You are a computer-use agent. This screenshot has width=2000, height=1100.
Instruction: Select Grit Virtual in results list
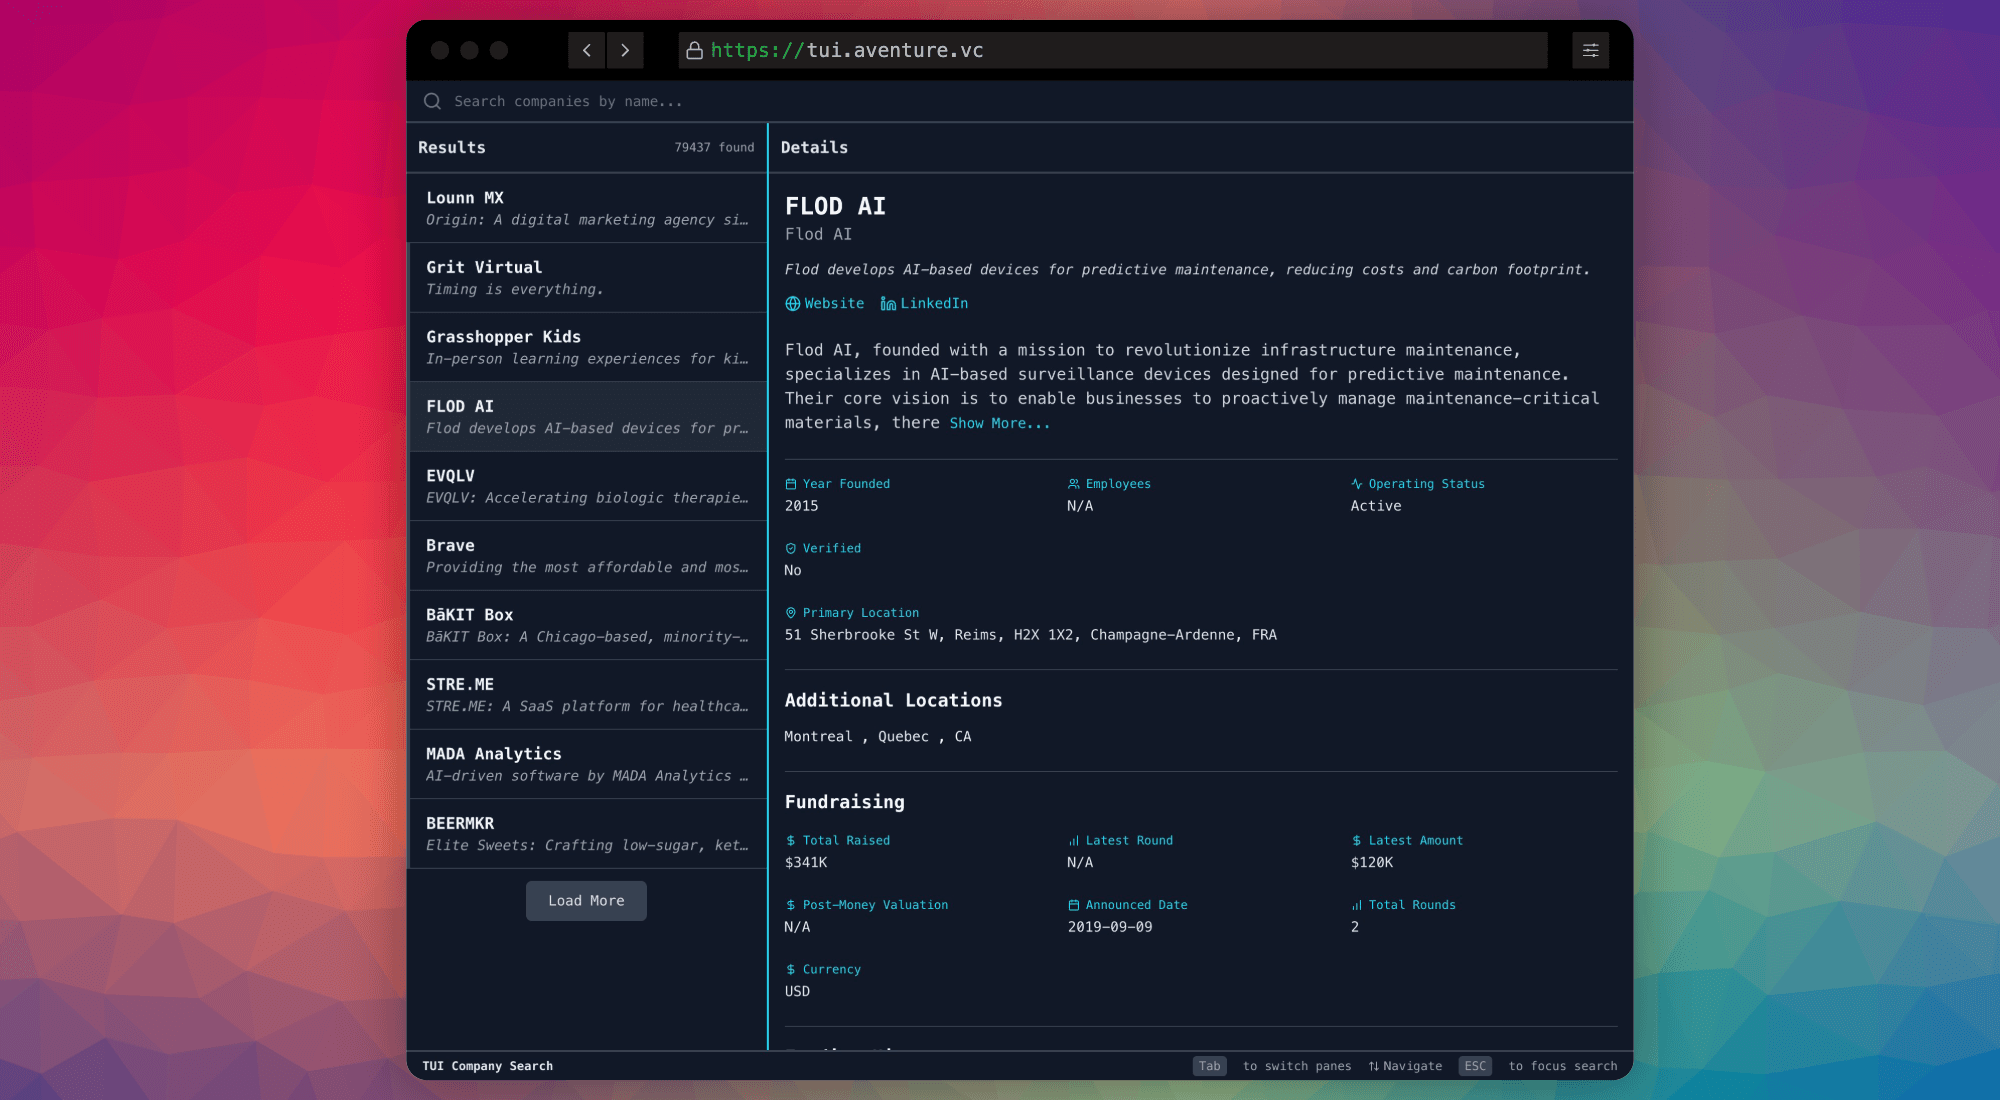(587, 278)
